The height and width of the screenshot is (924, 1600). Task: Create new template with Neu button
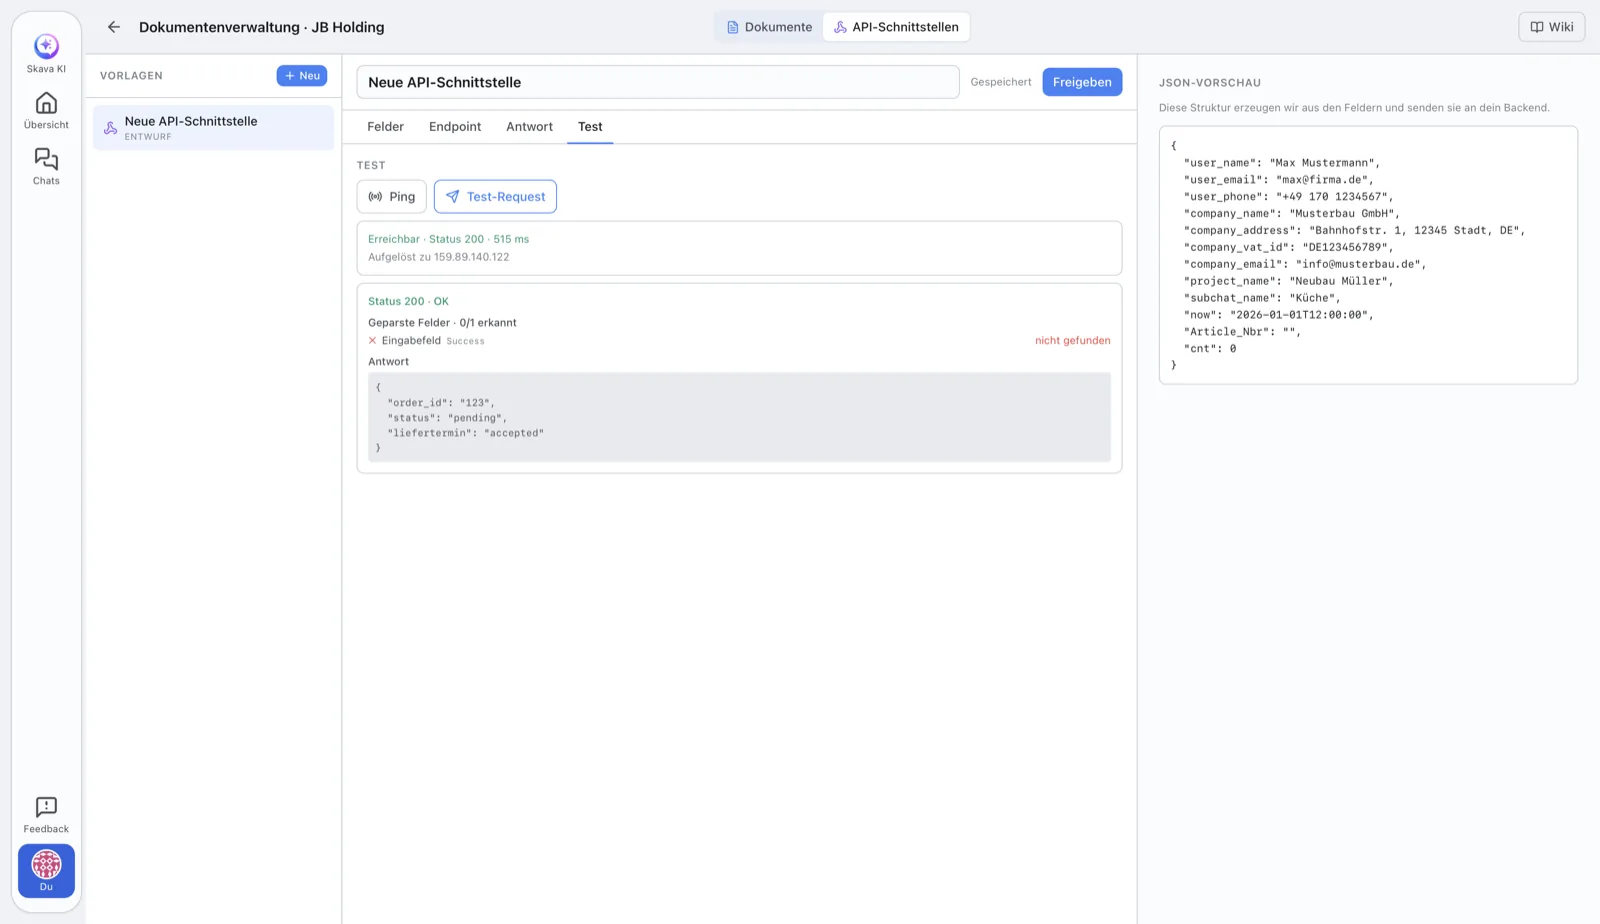coord(302,76)
